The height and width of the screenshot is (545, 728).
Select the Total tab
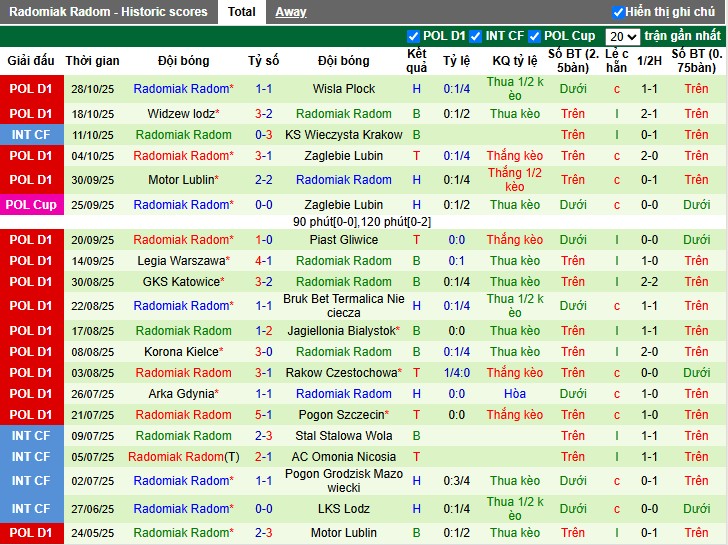tap(241, 12)
